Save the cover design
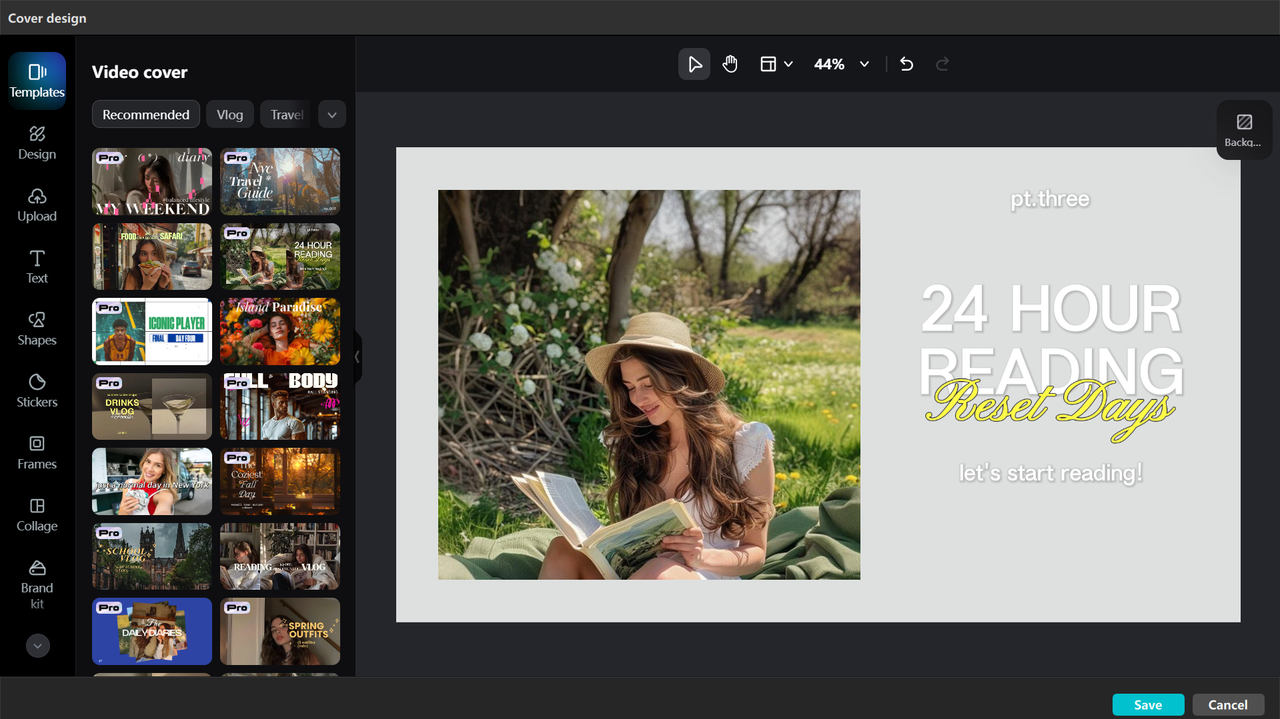The image size is (1280, 719). [x=1148, y=705]
